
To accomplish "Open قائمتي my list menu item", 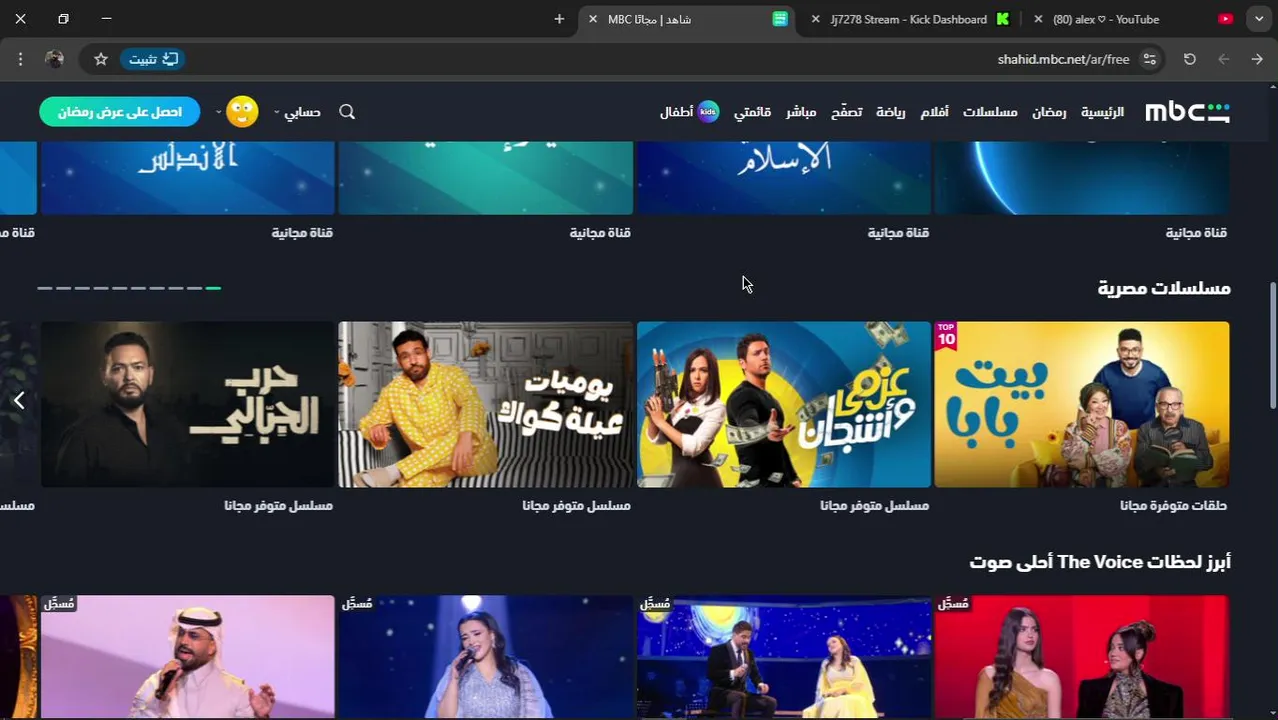I will 752,112.
